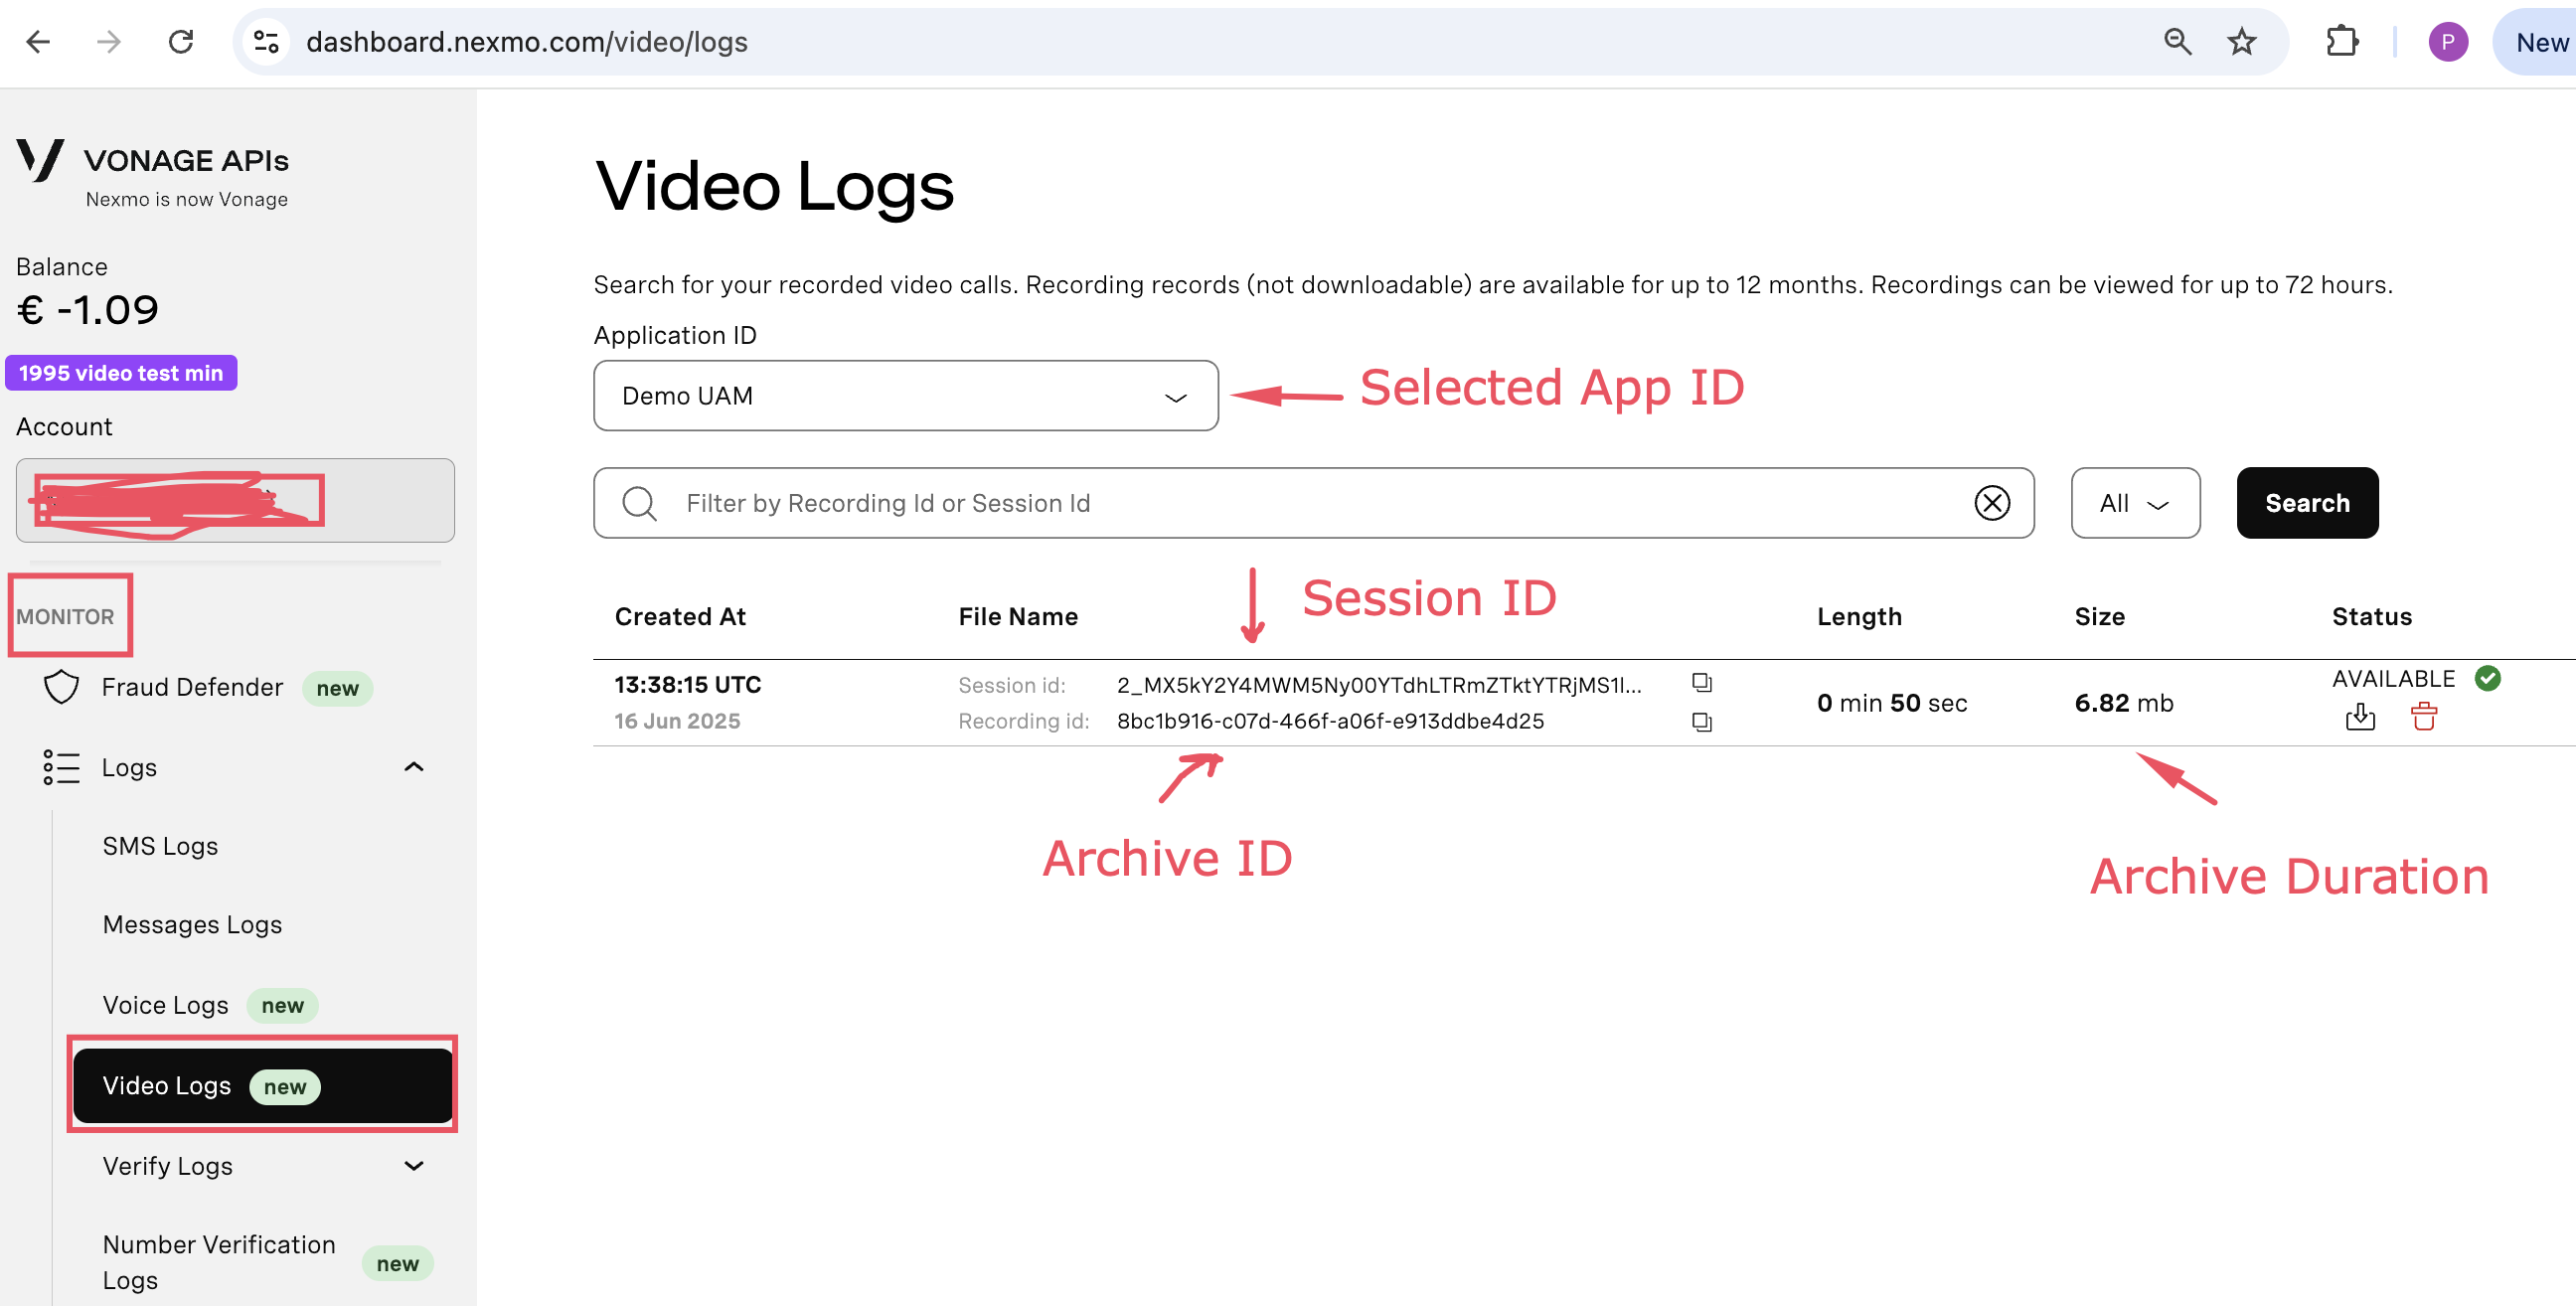The image size is (2576, 1306).
Task: Open Messages Logs
Action: click(192, 925)
